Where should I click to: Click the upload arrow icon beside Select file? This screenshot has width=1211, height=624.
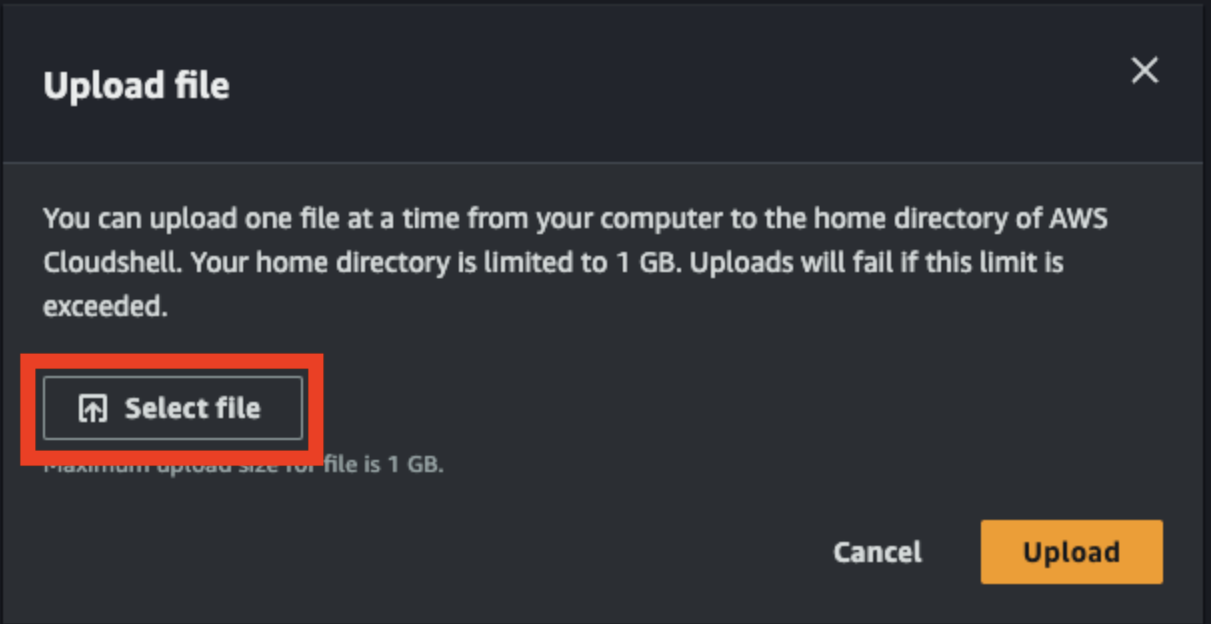pos(93,408)
